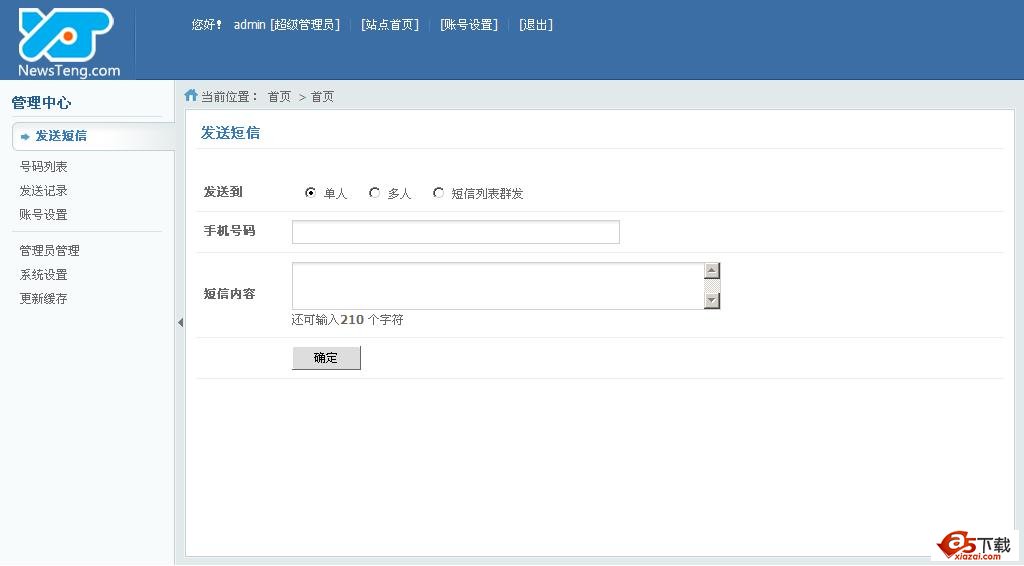Click the first 首页 breadcrumb link

(x=280, y=97)
